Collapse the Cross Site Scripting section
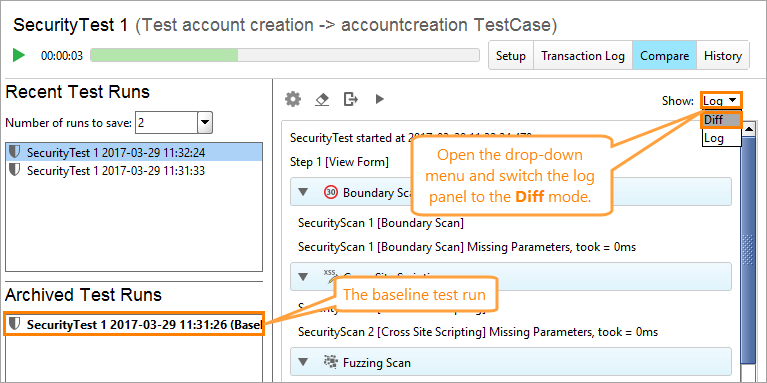Viewport: 767px width, 383px height. click(x=303, y=277)
